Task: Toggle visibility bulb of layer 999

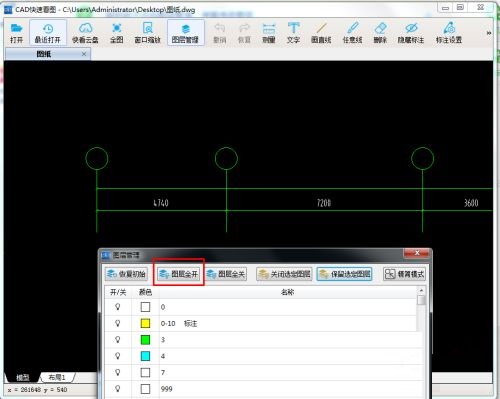Action: click(118, 389)
